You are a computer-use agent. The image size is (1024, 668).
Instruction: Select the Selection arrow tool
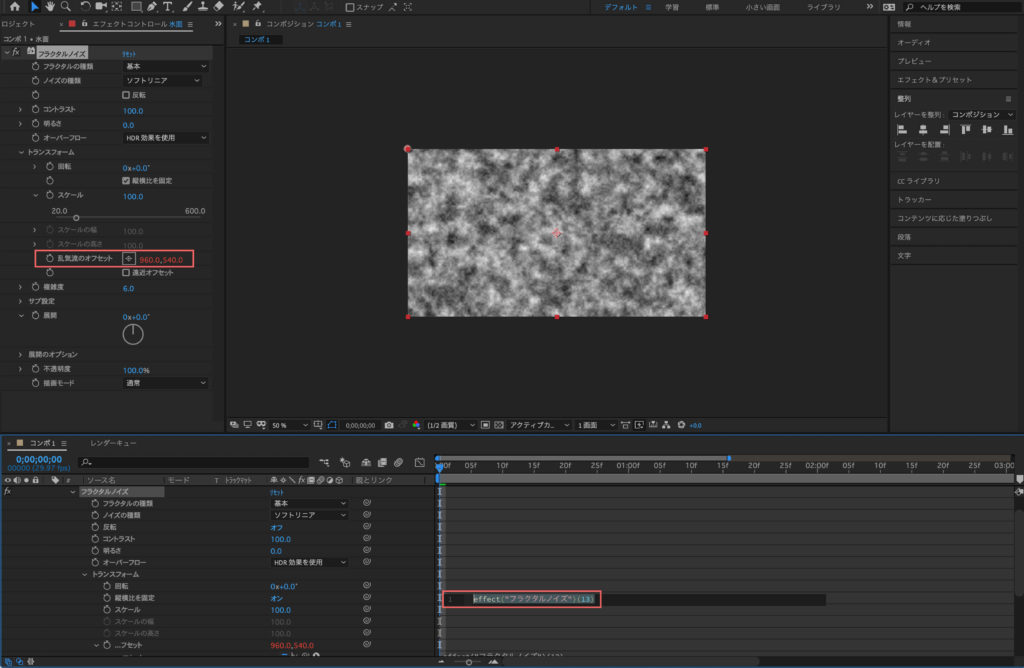pyautogui.click(x=35, y=7)
